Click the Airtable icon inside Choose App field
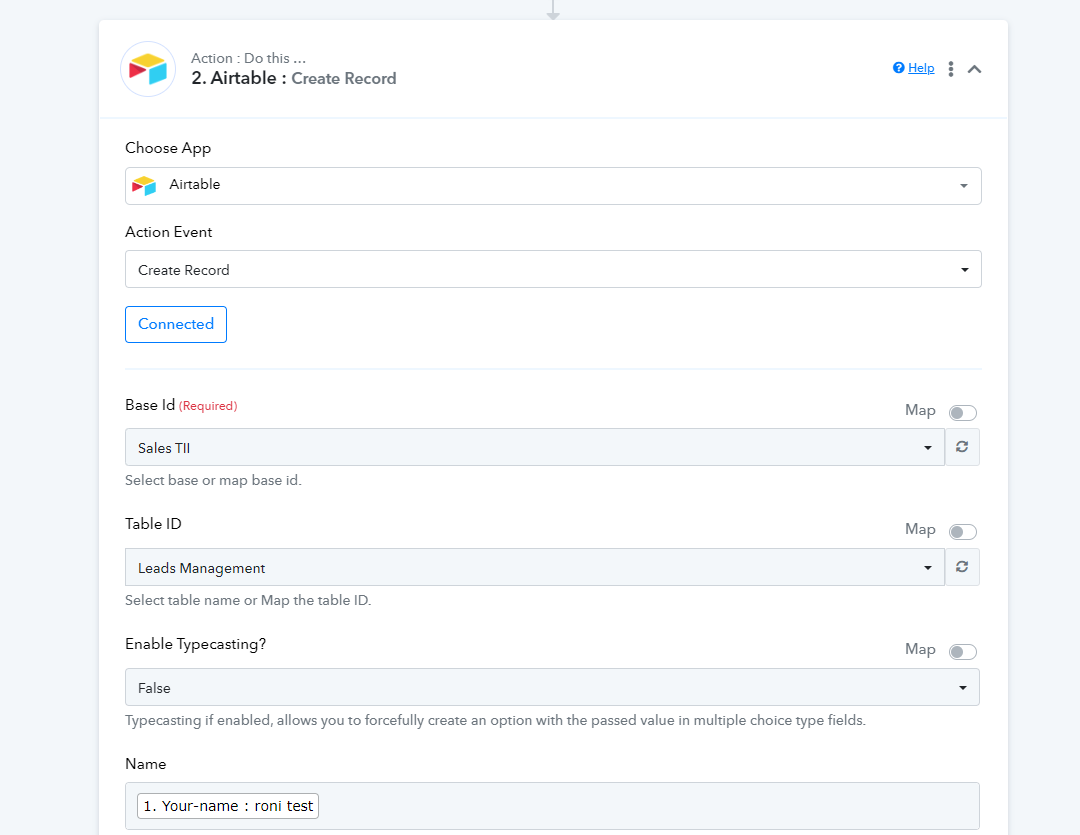 pyautogui.click(x=144, y=185)
